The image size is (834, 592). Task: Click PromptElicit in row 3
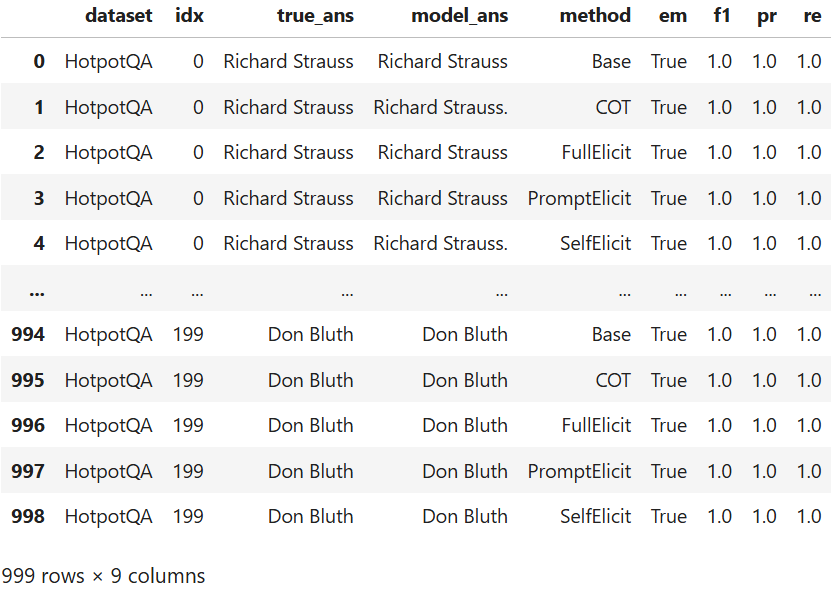579,198
